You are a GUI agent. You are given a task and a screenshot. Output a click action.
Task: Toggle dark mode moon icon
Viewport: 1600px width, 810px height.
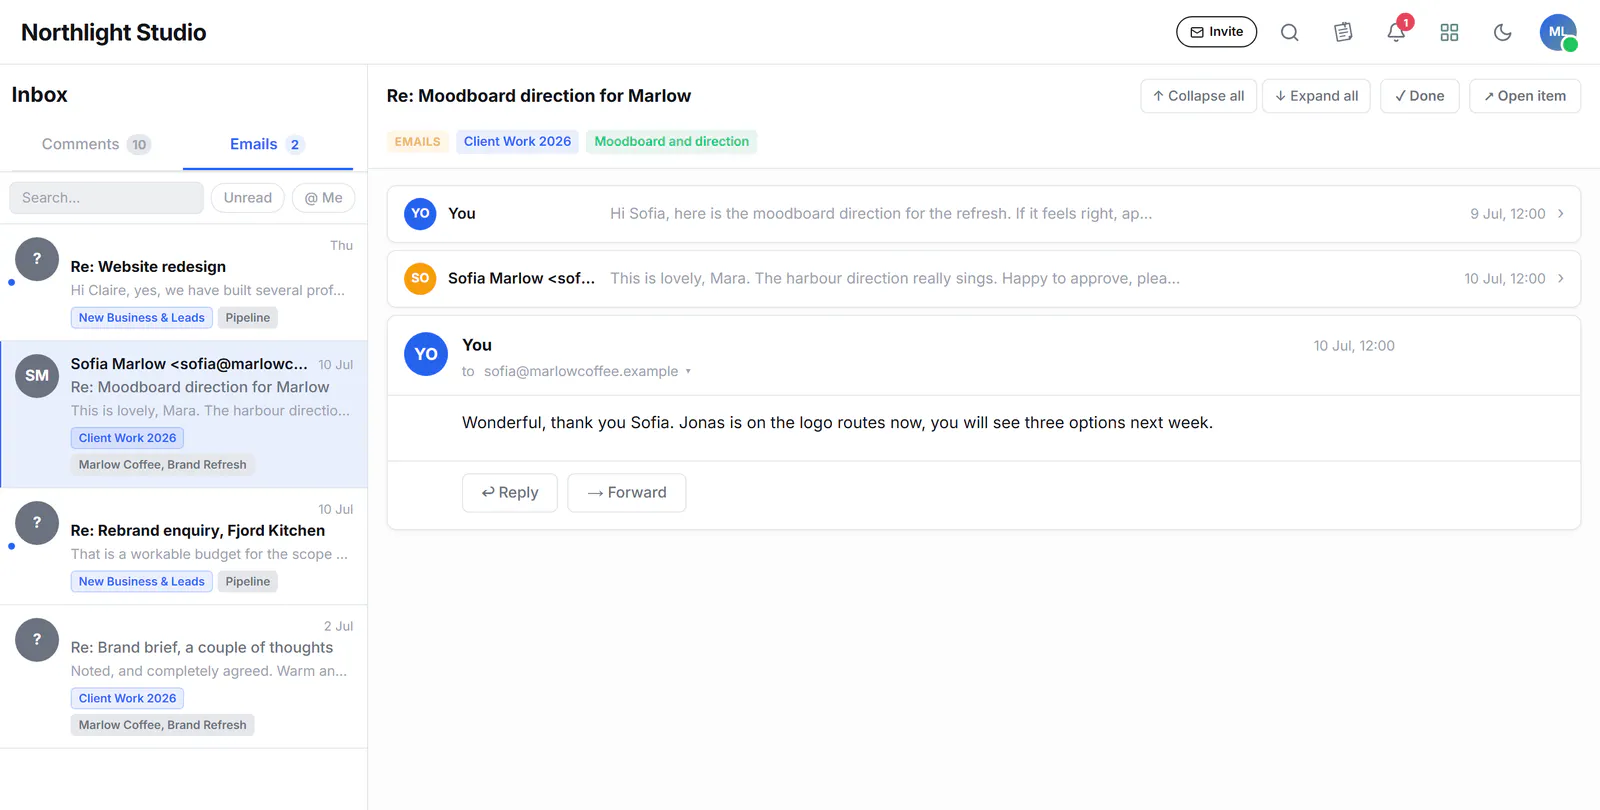[x=1502, y=32]
